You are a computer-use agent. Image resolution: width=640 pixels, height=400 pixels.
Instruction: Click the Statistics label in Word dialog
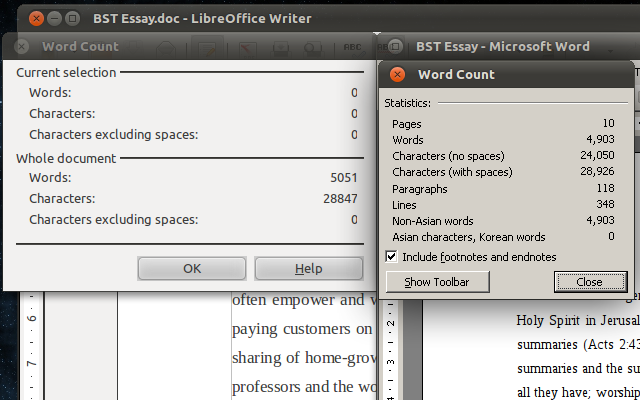coord(407,103)
